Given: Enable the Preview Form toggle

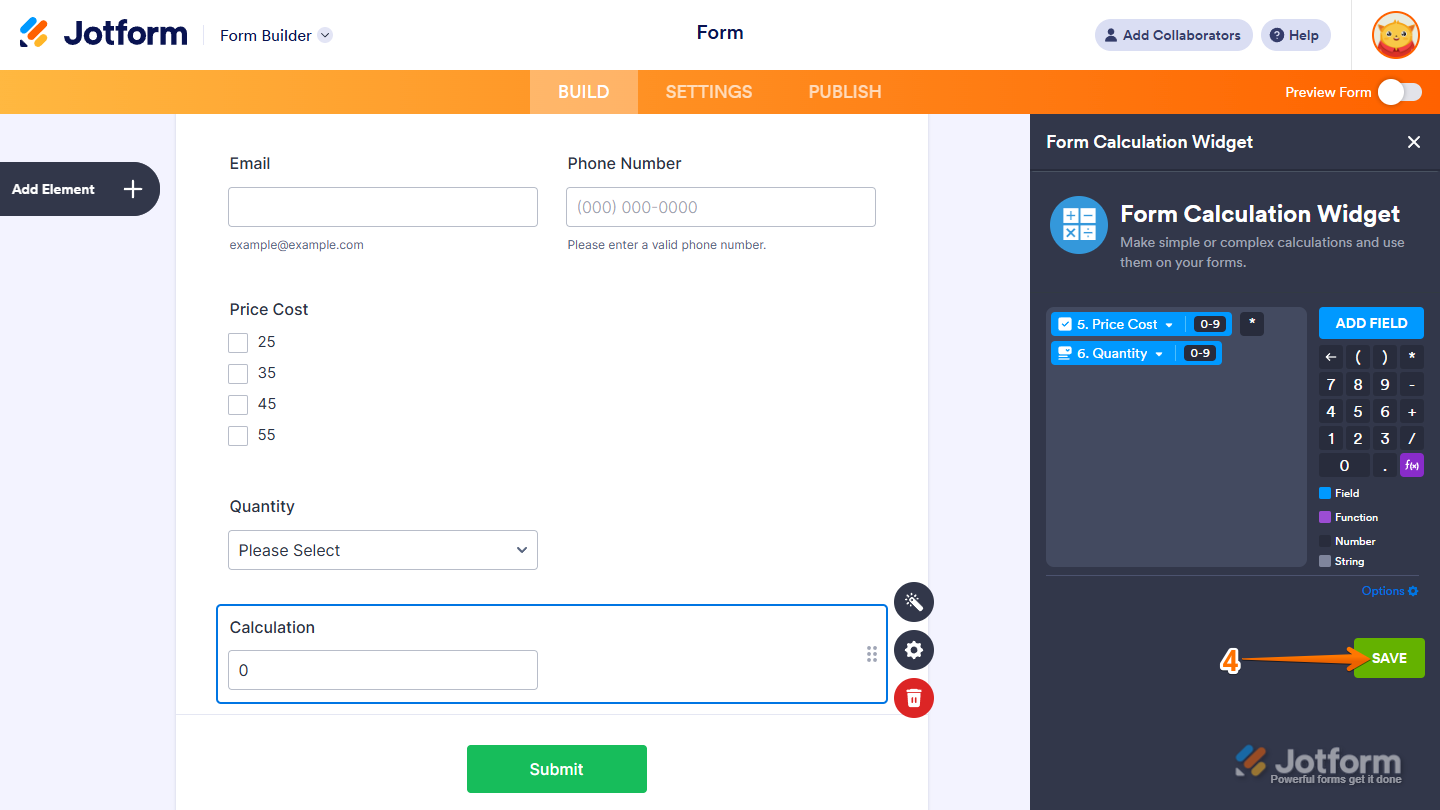Looking at the screenshot, I should point(1399,91).
